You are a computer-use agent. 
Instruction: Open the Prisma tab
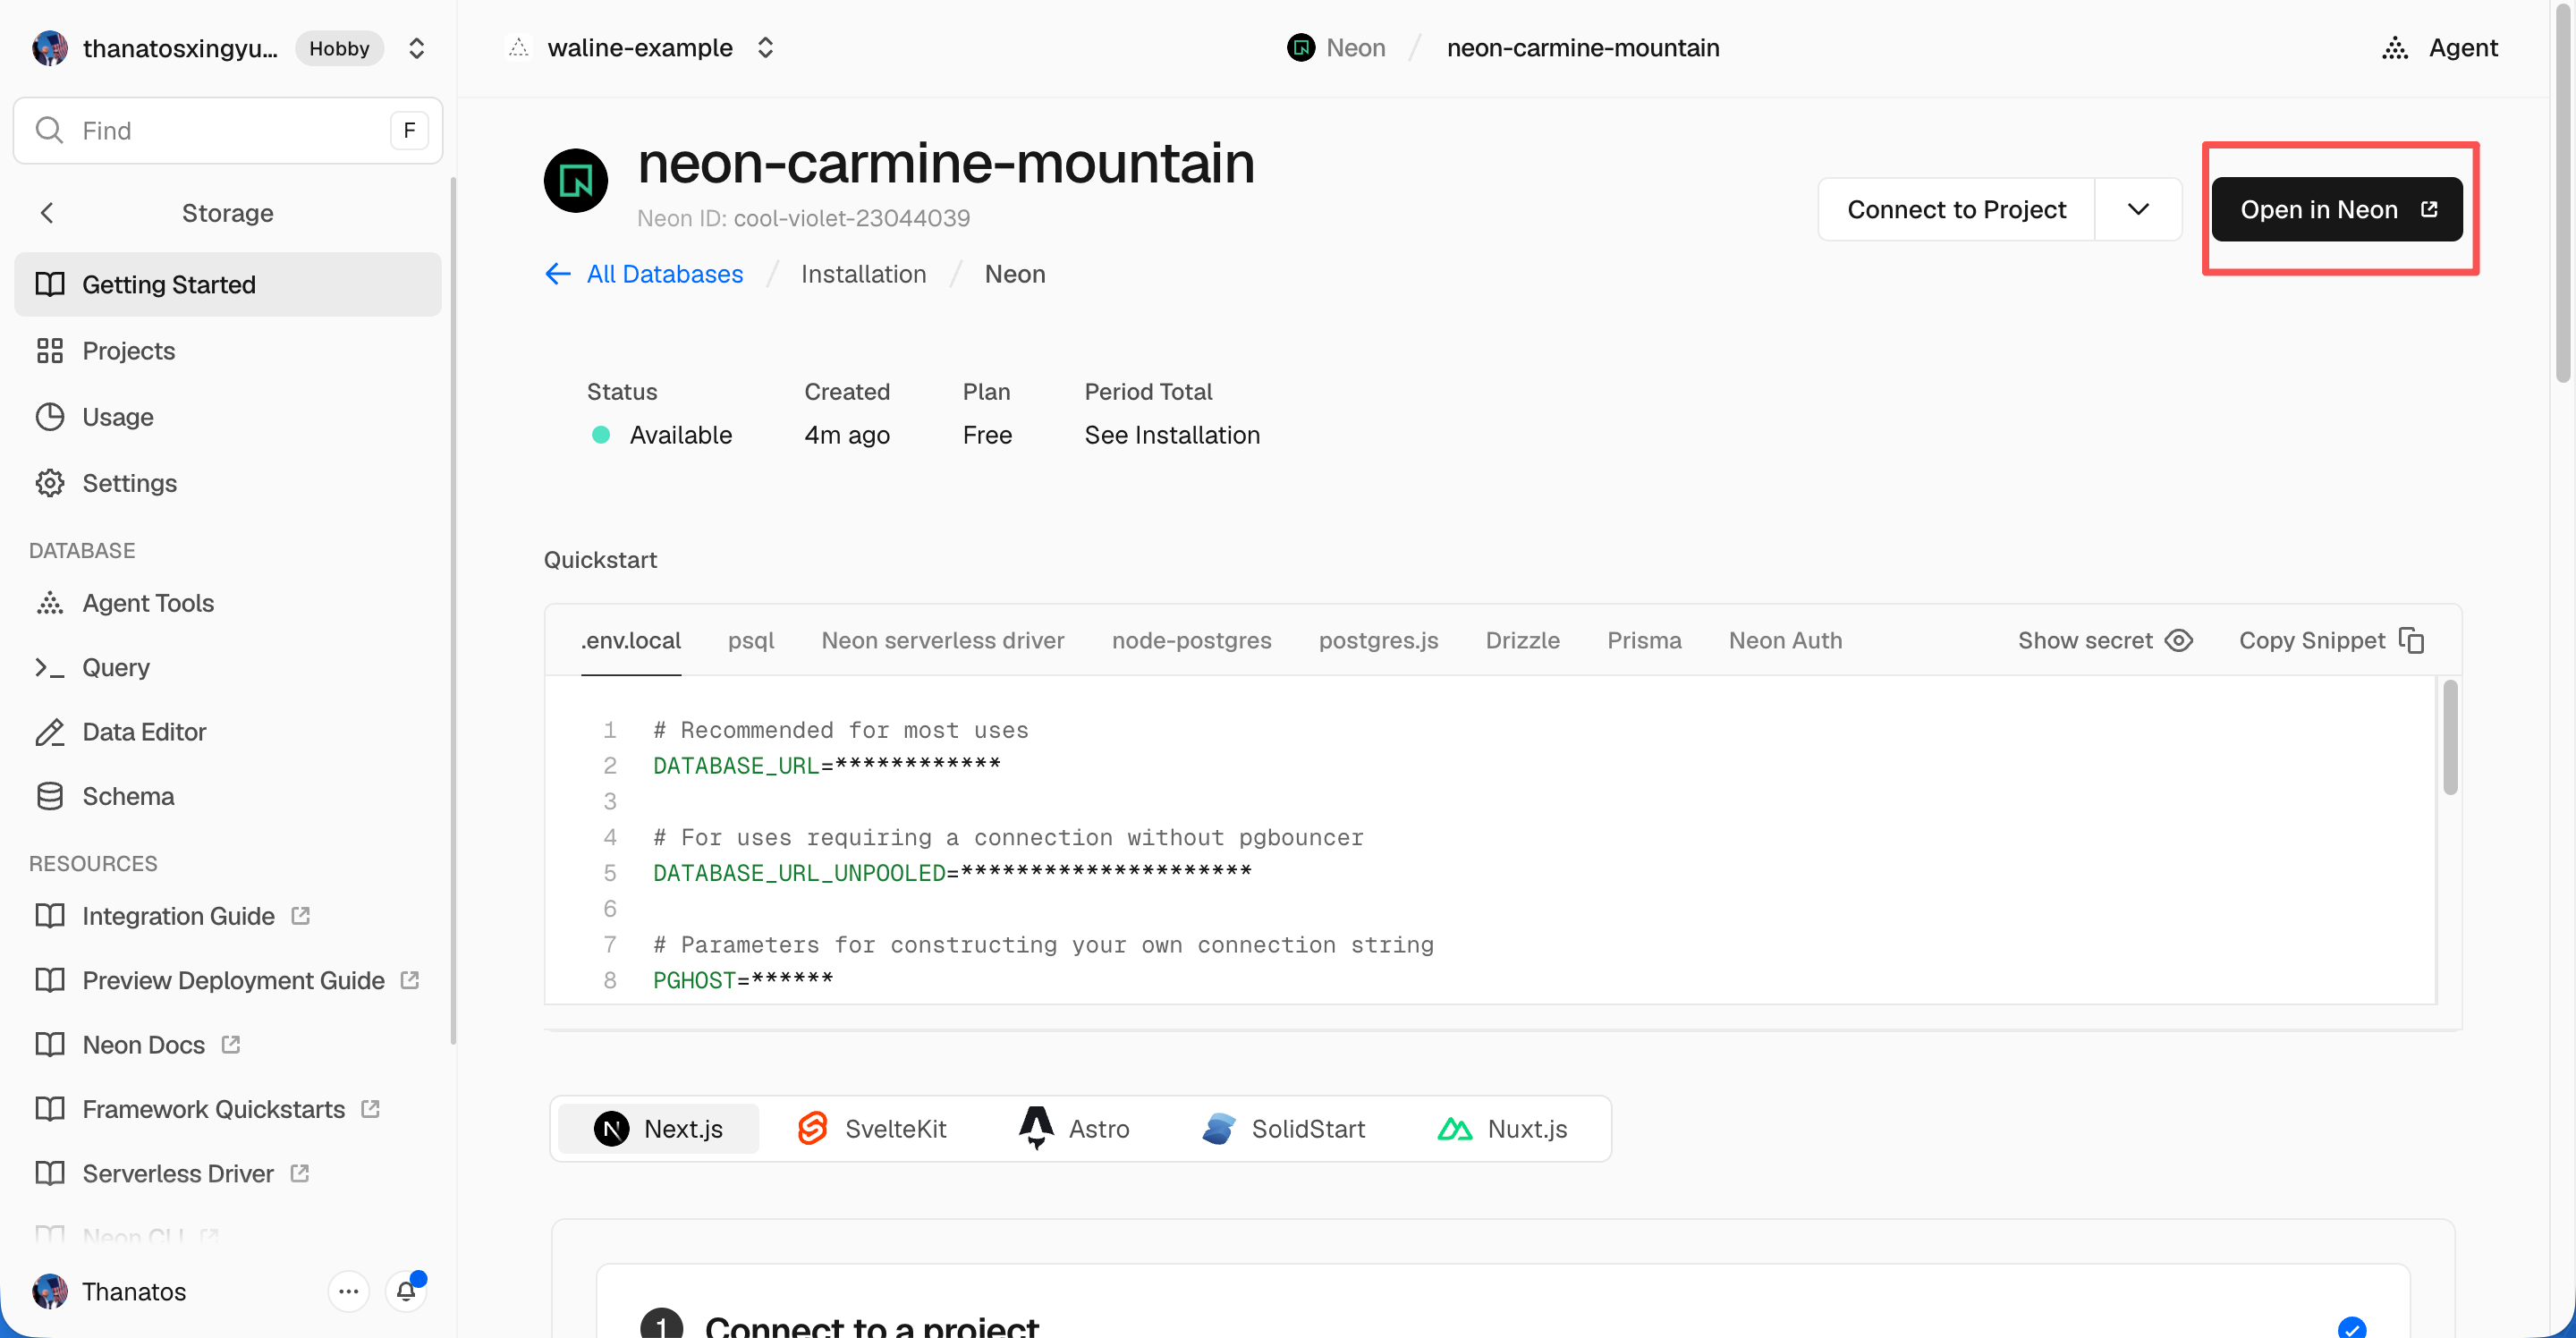(1644, 641)
